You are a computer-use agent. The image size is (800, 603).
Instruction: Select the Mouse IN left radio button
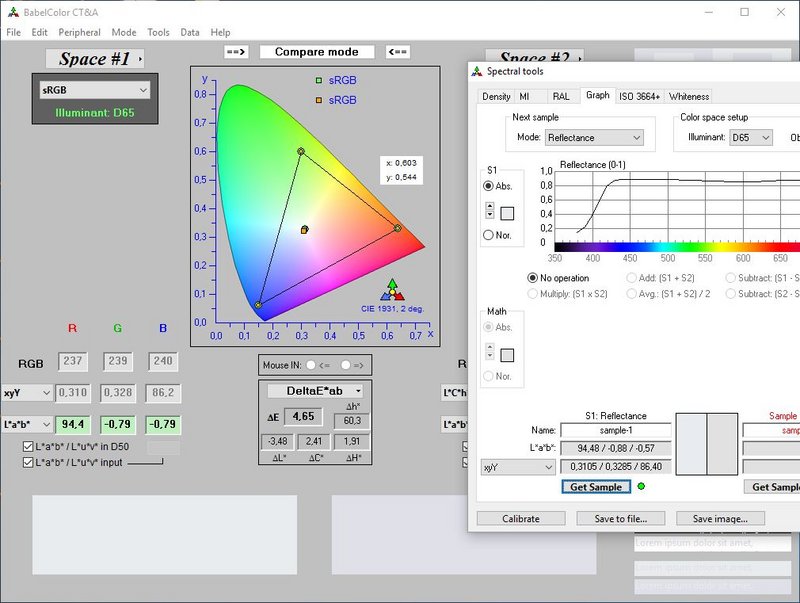311,365
